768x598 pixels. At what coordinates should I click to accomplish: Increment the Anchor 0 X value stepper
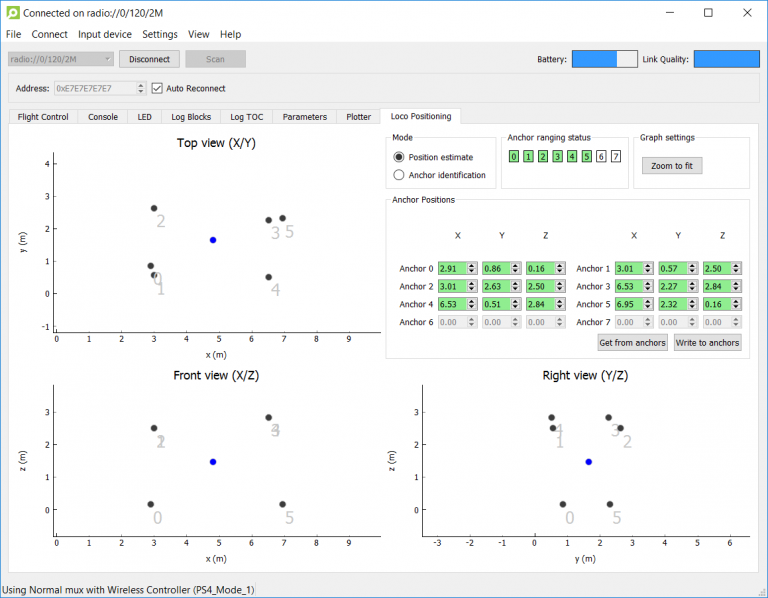[472, 266]
